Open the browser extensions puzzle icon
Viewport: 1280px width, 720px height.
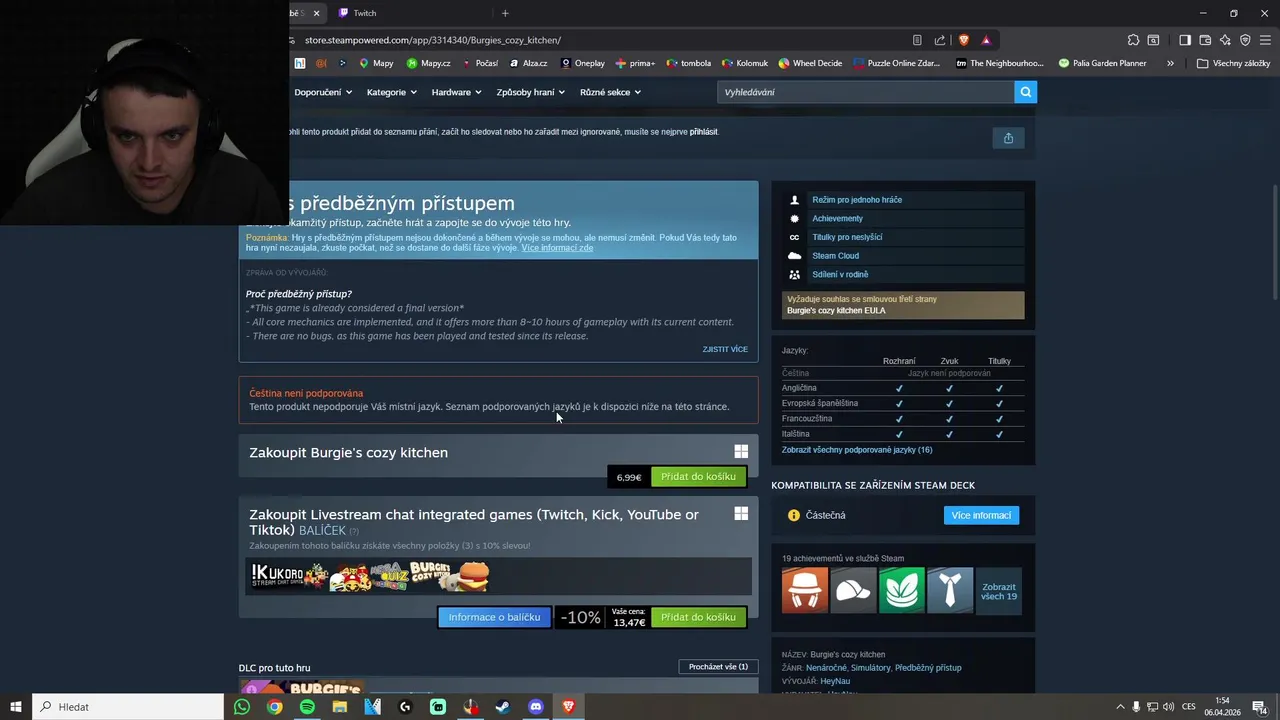pos(1133,40)
